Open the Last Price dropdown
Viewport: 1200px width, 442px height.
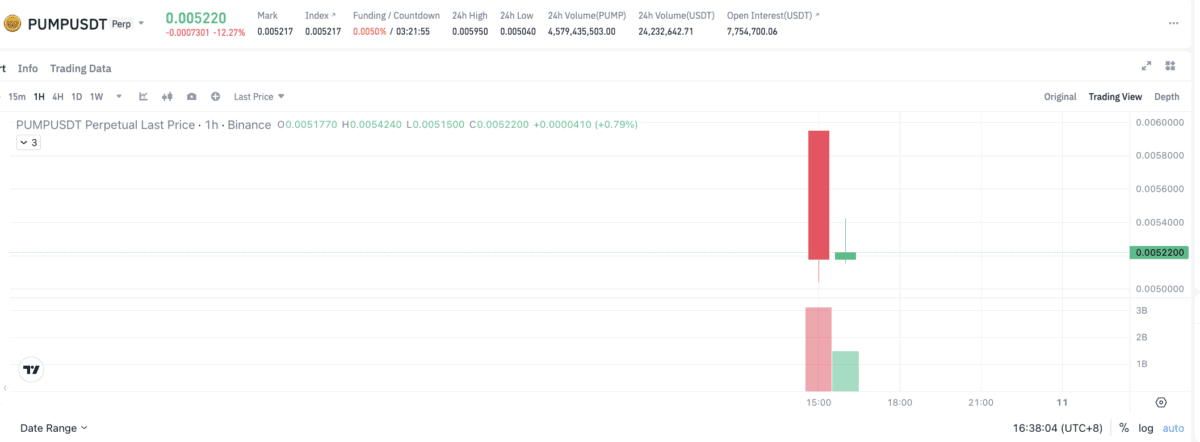point(259,97)
